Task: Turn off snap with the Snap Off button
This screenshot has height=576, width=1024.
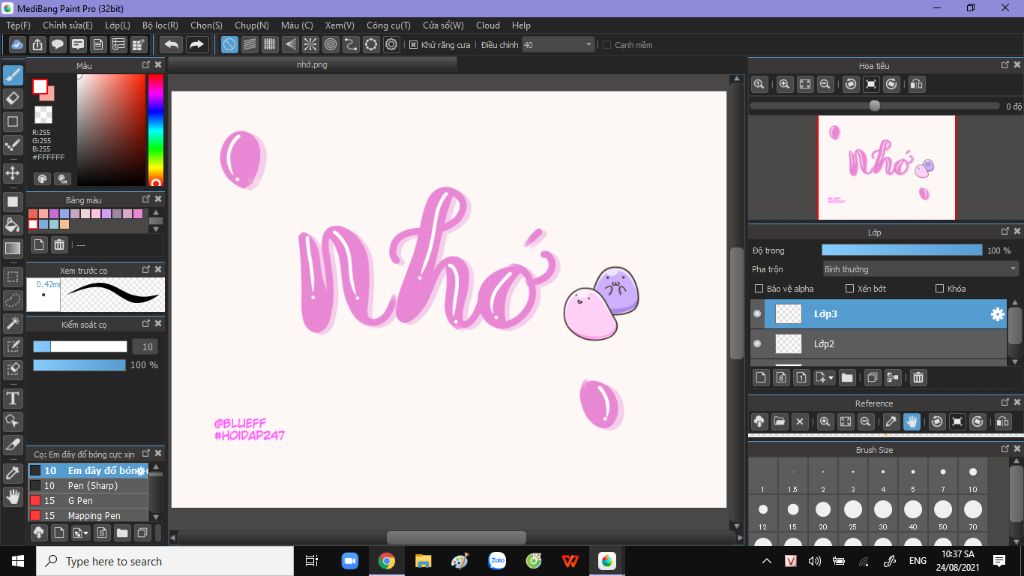Action: tap(229, 44)
